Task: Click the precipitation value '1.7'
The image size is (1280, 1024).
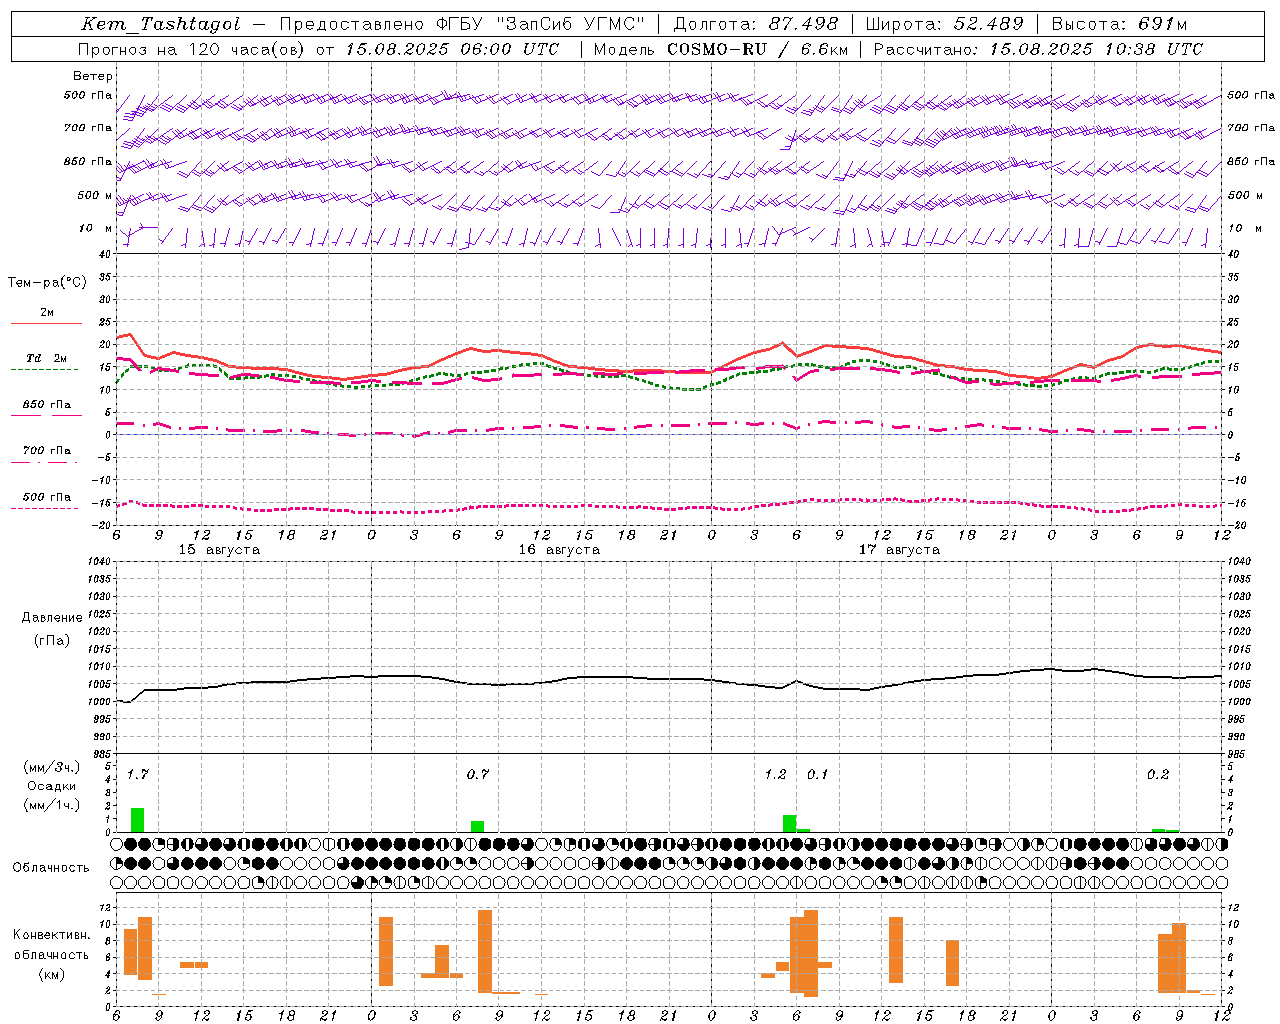Action: (x=137, y=775)
